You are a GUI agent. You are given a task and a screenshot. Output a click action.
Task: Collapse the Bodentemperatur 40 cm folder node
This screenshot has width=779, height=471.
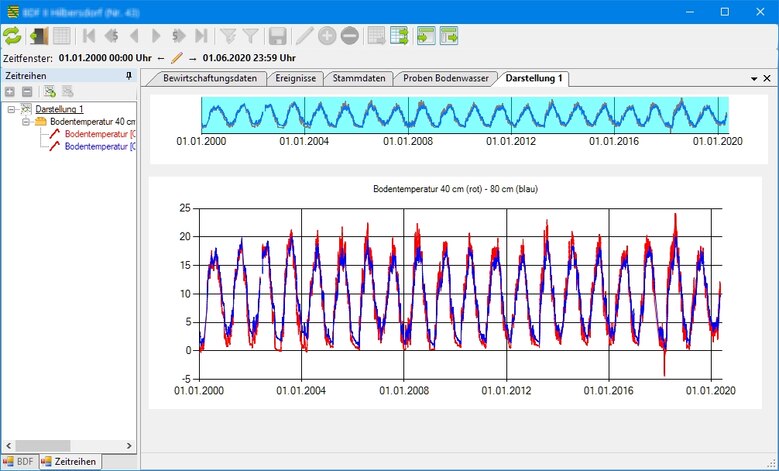click(25, 121)
